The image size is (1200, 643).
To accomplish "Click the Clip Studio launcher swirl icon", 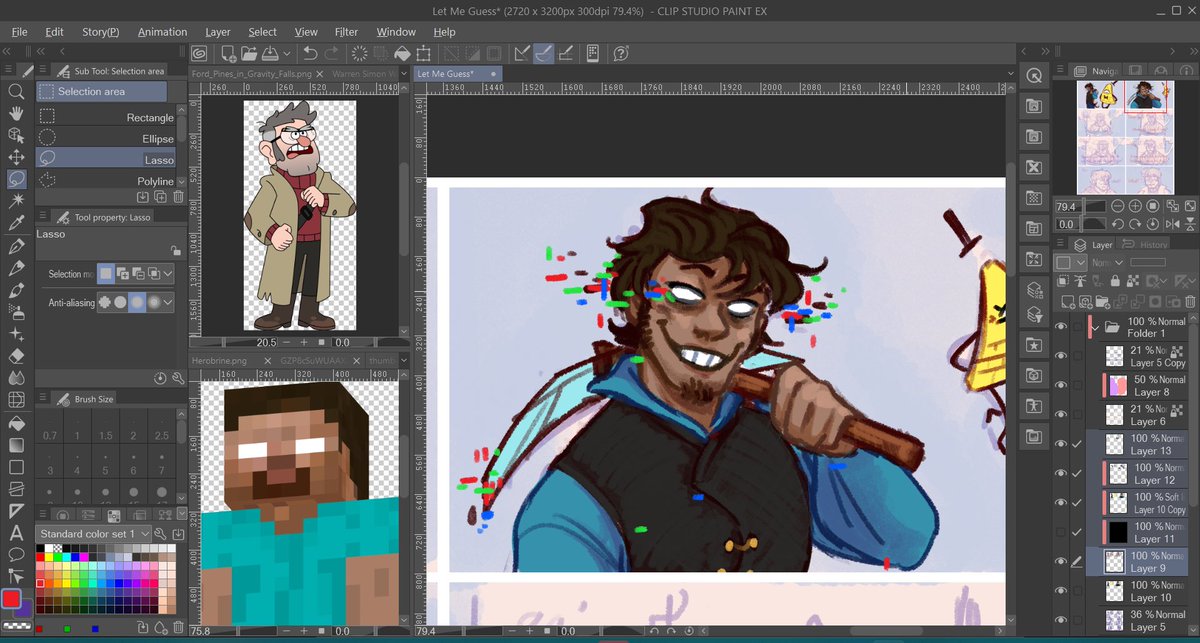I will 199,54.
